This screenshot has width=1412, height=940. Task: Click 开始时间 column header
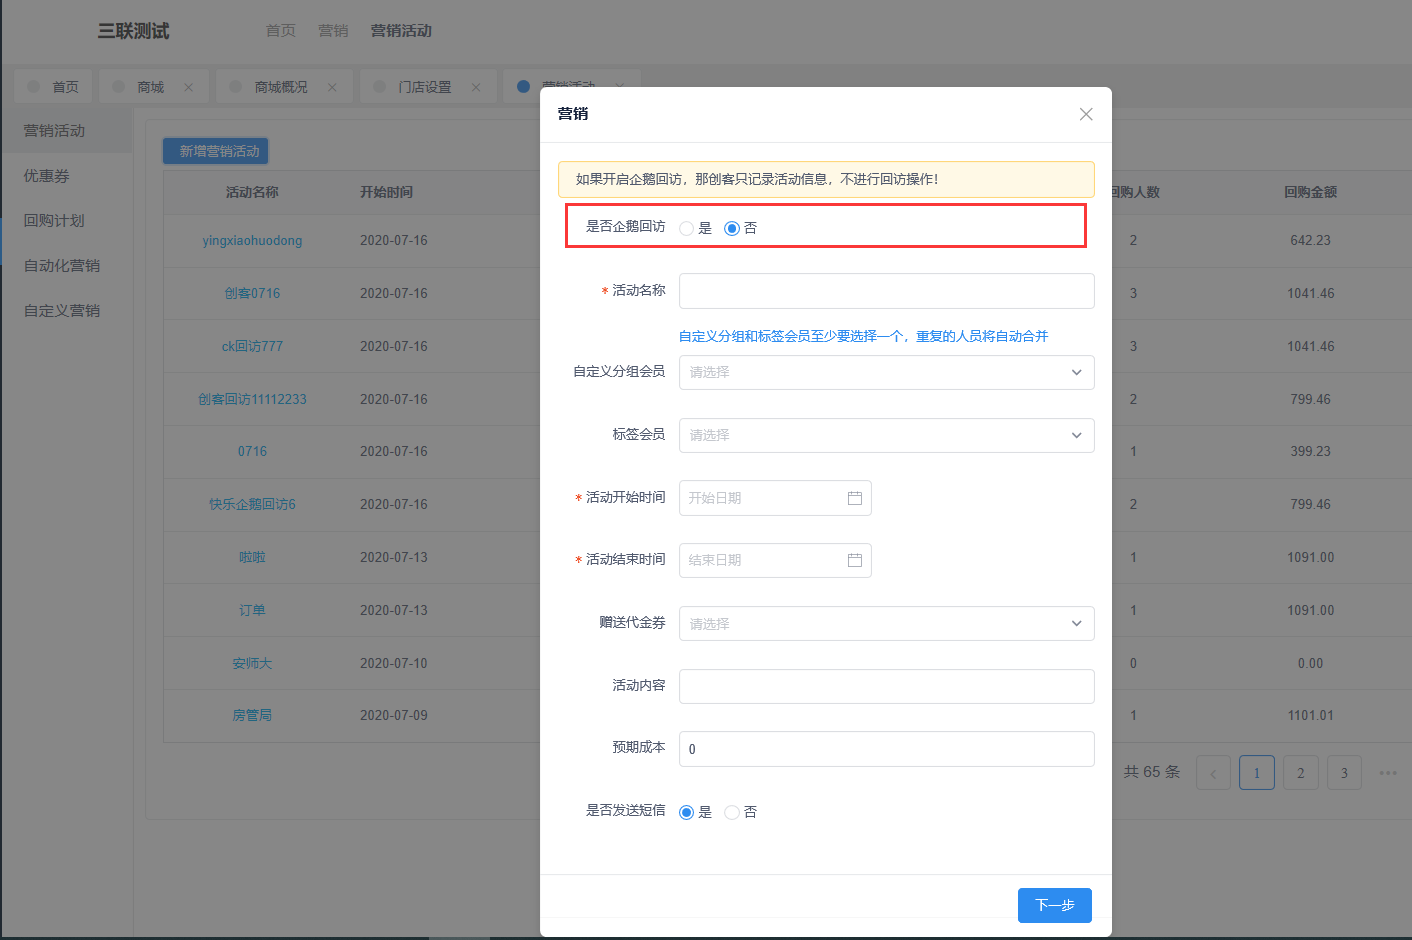coord(386,192)
